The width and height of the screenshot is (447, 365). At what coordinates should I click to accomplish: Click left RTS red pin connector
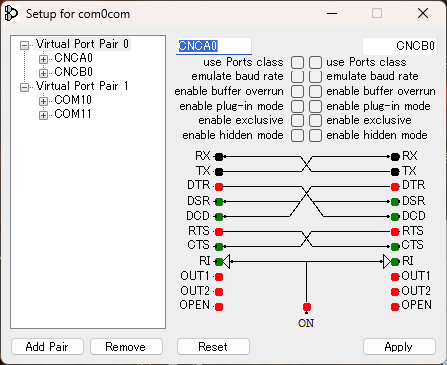pos(219,231)
